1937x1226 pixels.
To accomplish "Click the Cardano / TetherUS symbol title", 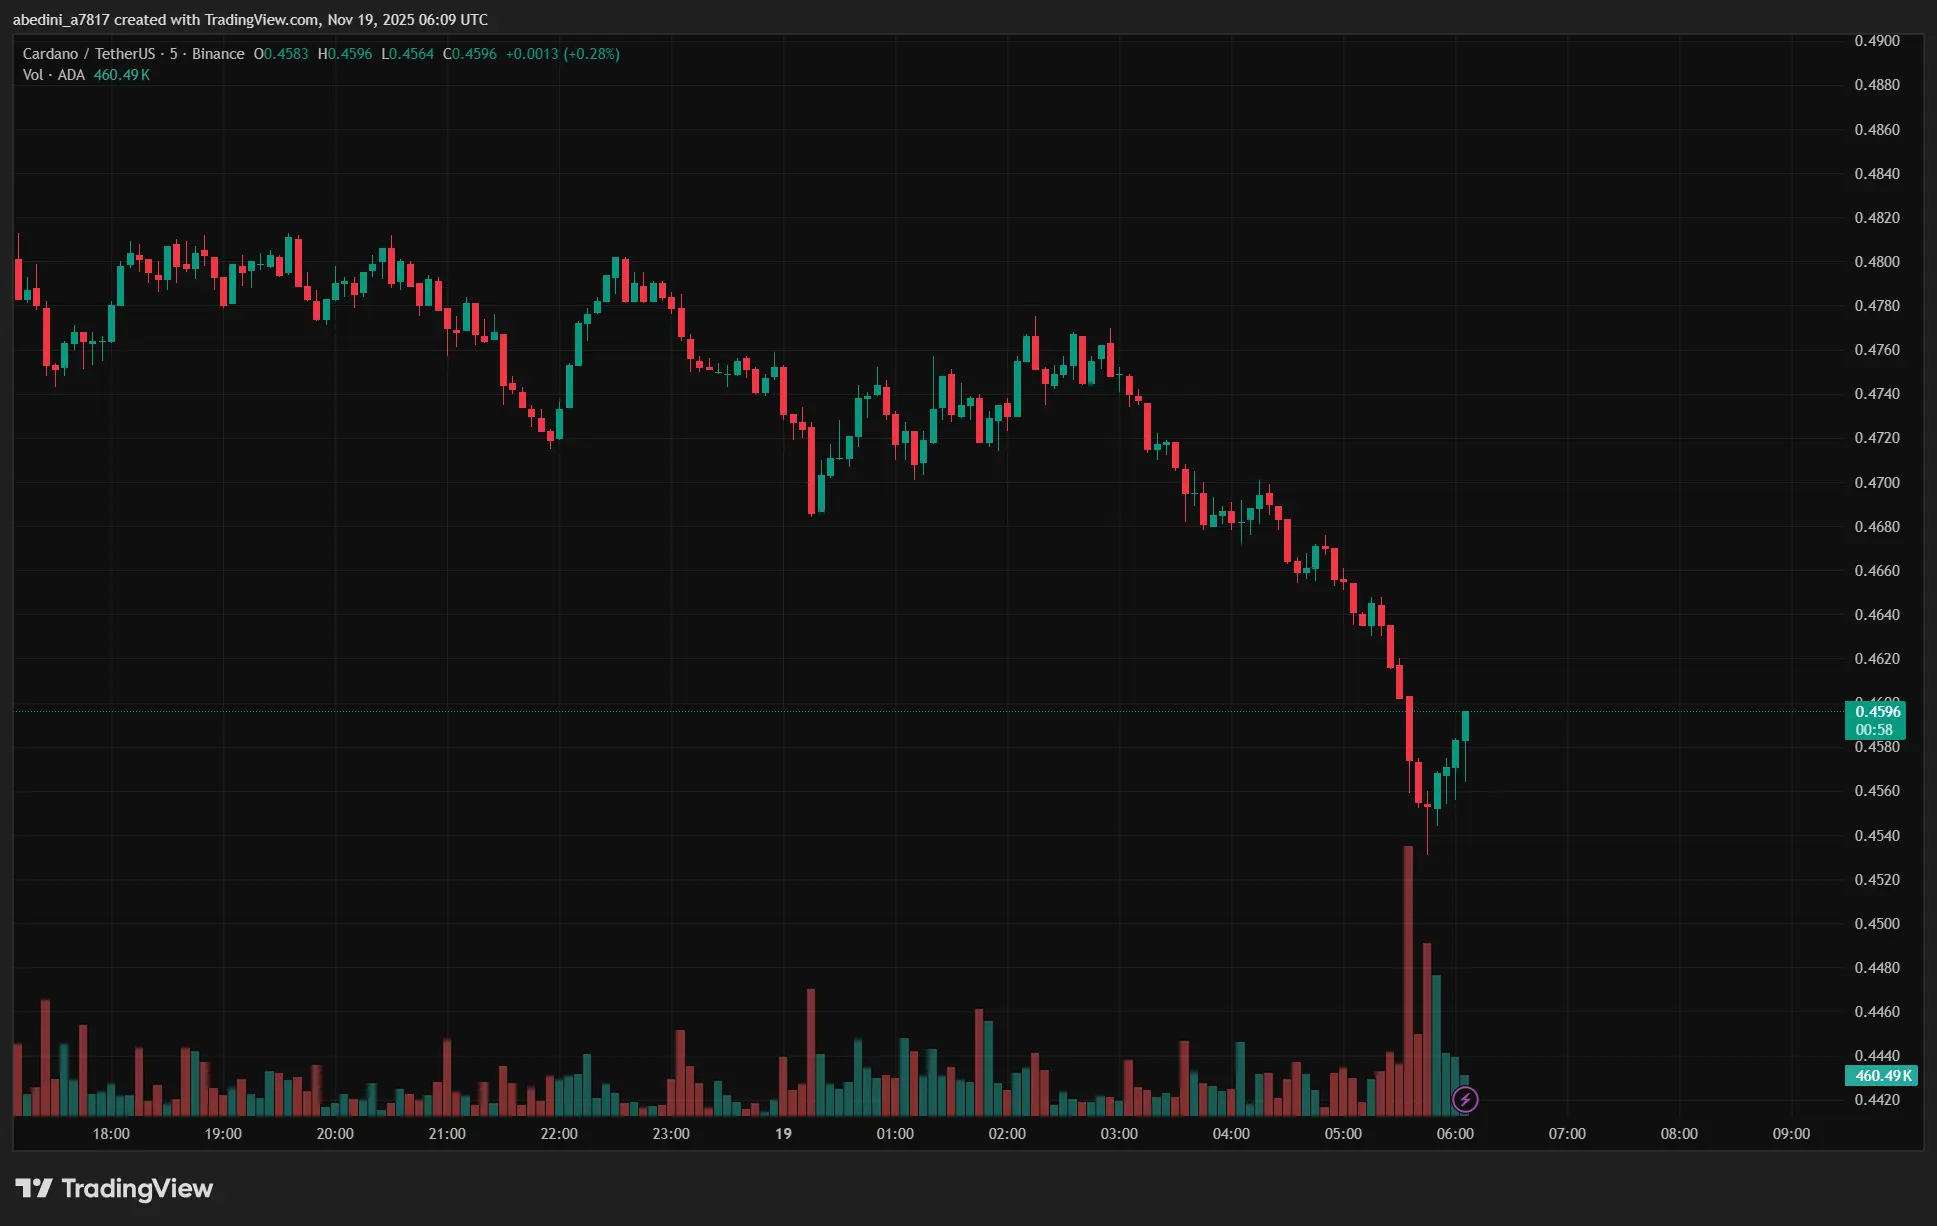I will 89,54.
